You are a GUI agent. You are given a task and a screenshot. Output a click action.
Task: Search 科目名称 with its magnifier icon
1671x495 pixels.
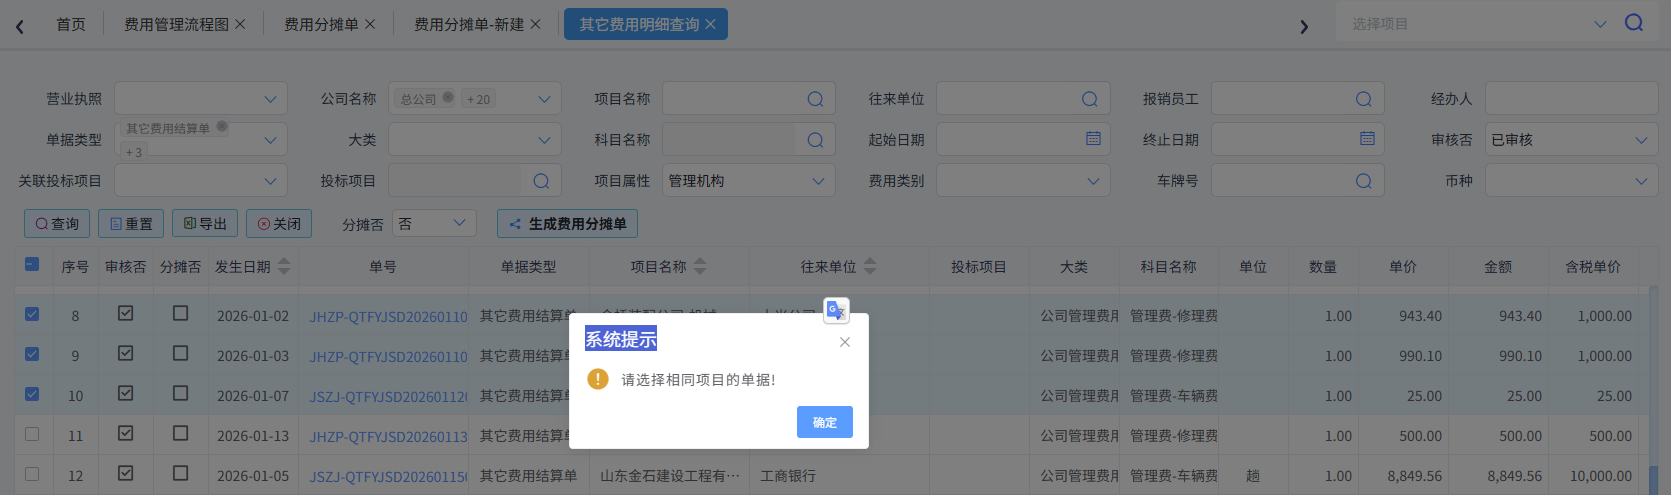coord(815,140)
